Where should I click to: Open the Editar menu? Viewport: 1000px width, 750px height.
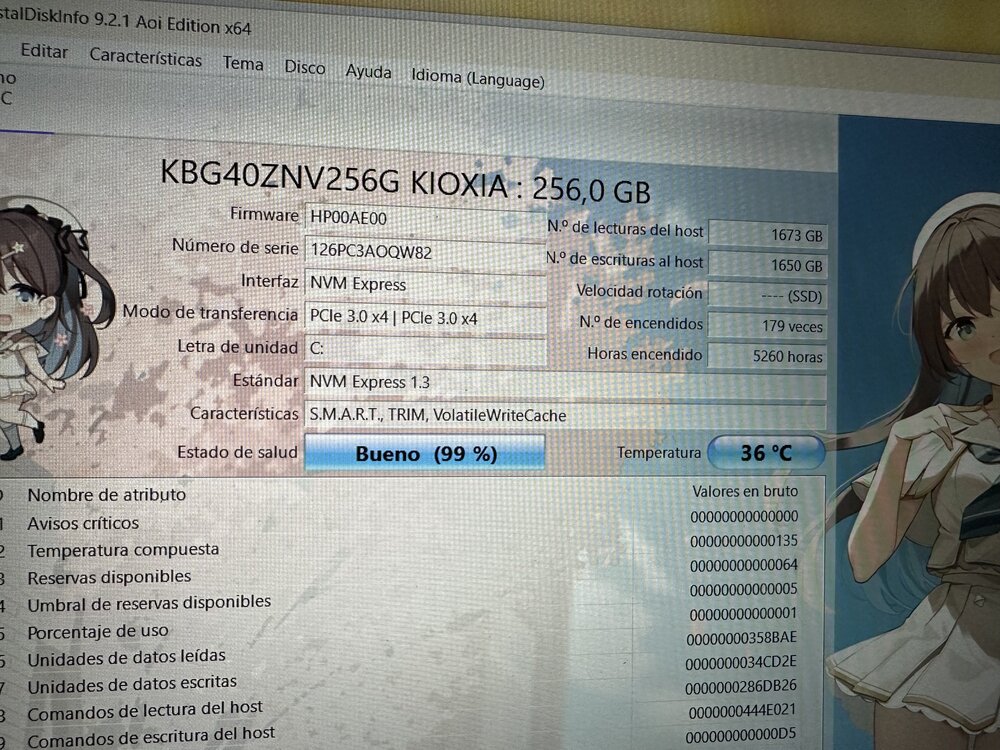click(44, 51)
